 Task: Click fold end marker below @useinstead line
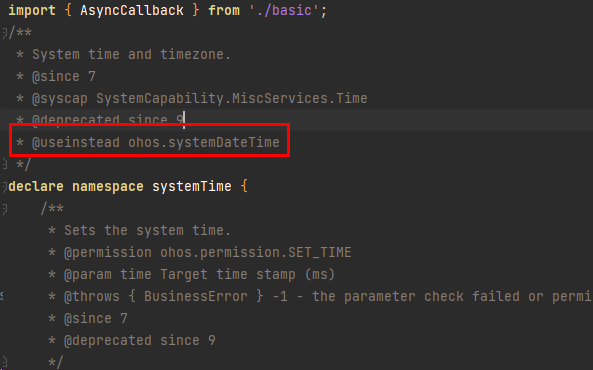[x=4, y=165]
